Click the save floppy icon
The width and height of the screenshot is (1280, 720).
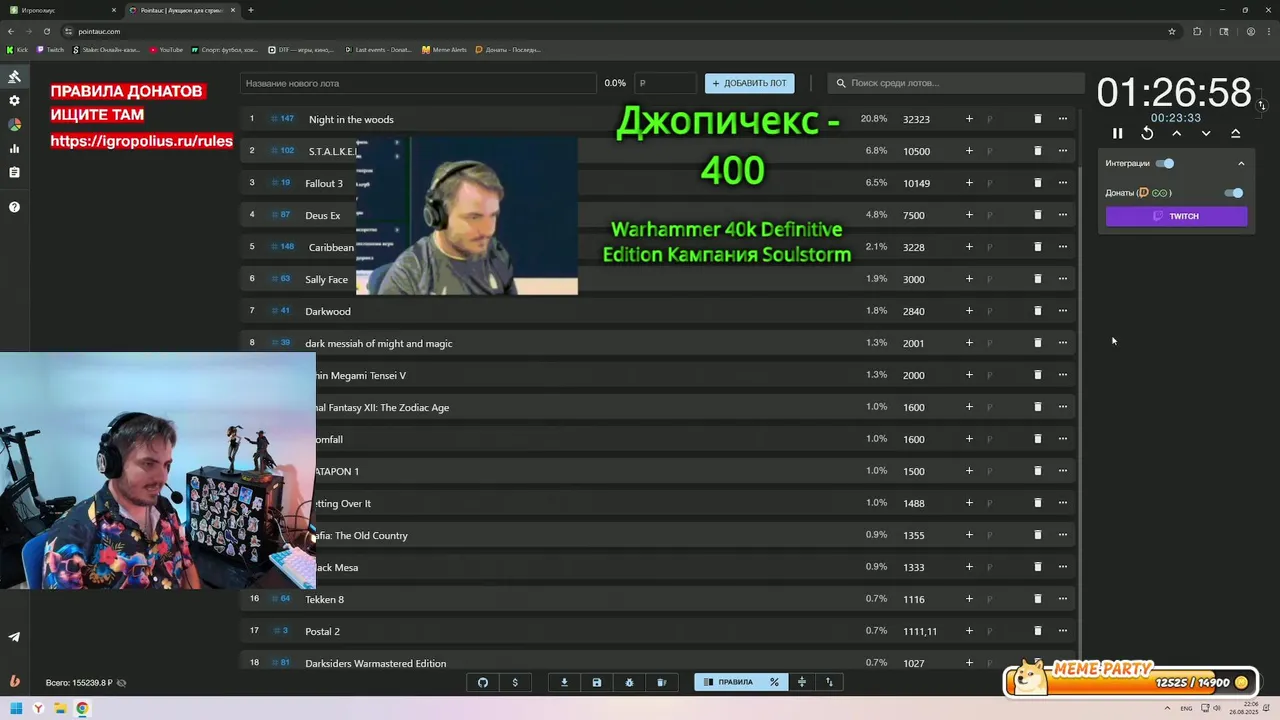[x=597, y=682]
